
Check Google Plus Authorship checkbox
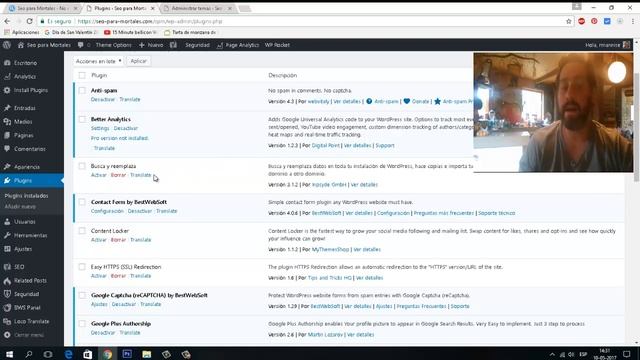[x=82, y=324]
